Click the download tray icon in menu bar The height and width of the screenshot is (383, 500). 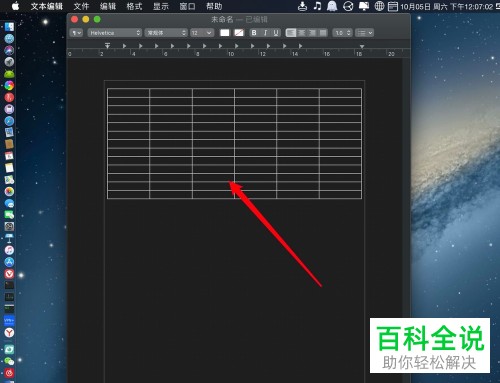pyautogui.click(x=302, y=6)
